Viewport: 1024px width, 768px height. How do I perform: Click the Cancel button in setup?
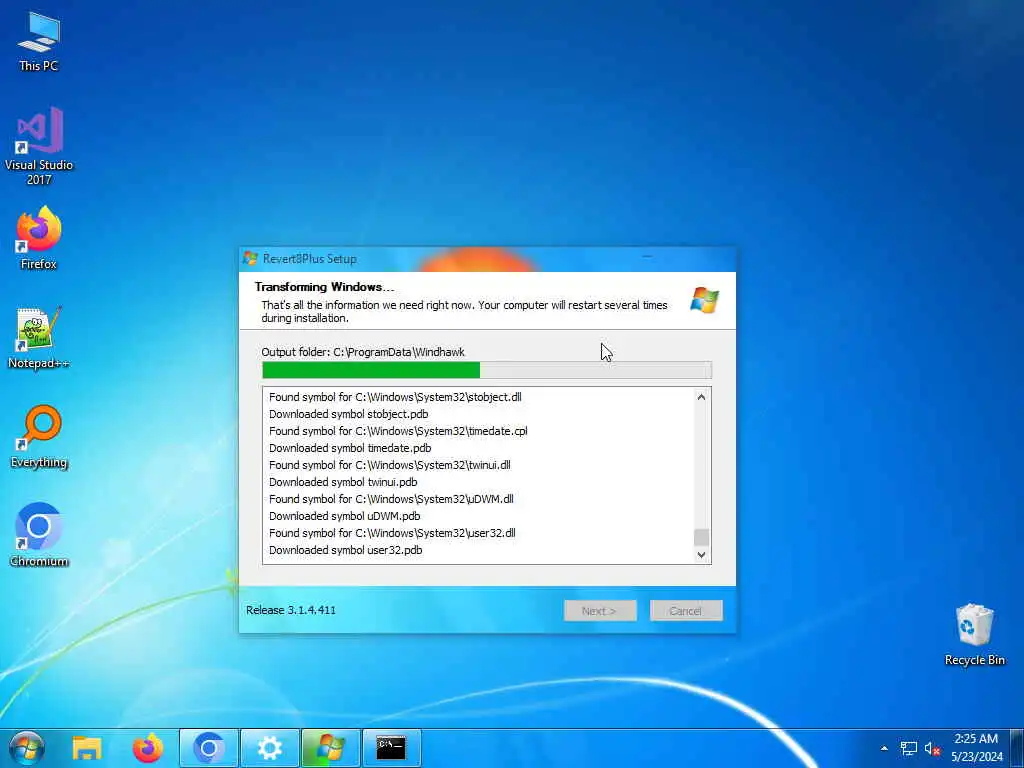686,611
